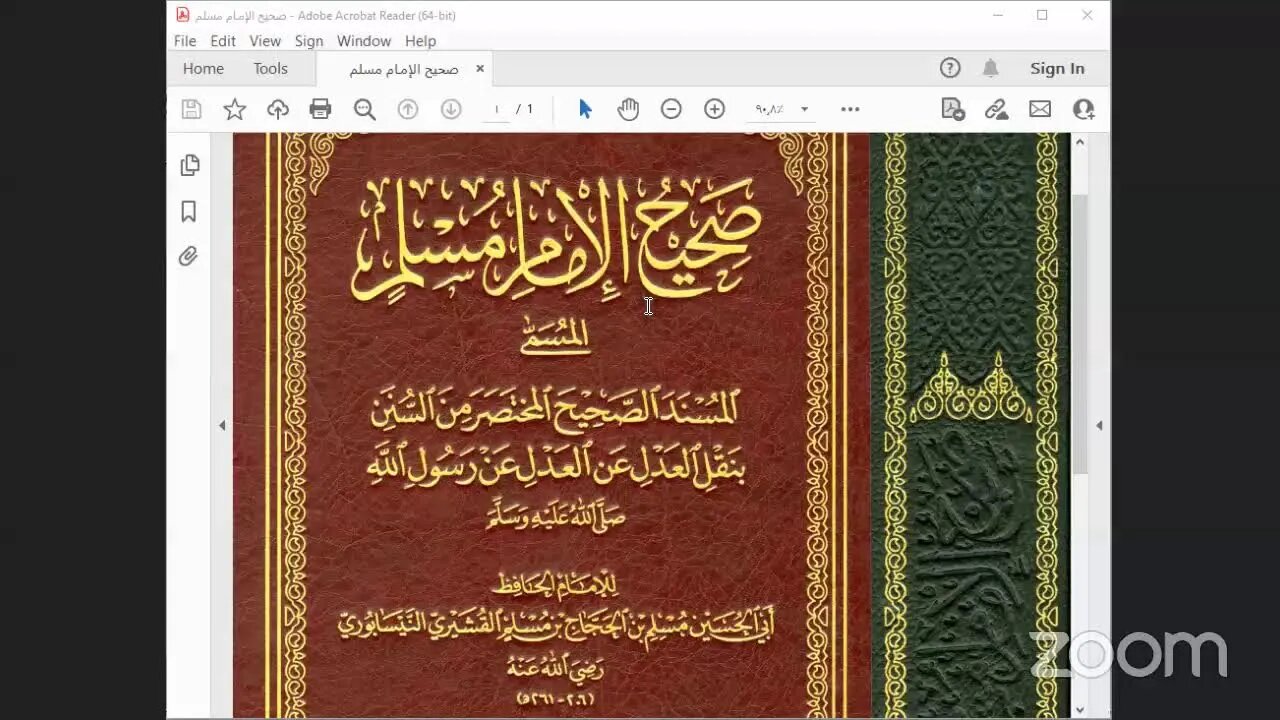Screen dimensions: 1280x720
Task: Open help question mark icon
Action: pyautogui.click(x=950, y=68)
